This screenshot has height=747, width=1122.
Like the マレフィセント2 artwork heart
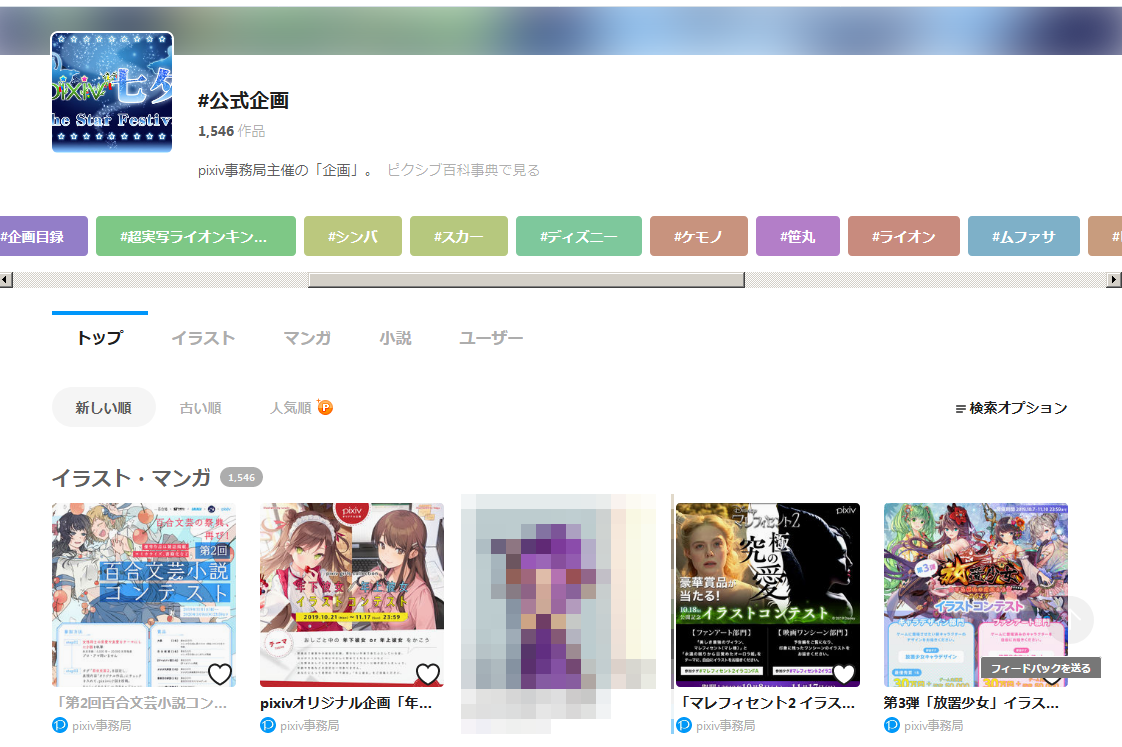pyautogui.click(x=844, y=673)
